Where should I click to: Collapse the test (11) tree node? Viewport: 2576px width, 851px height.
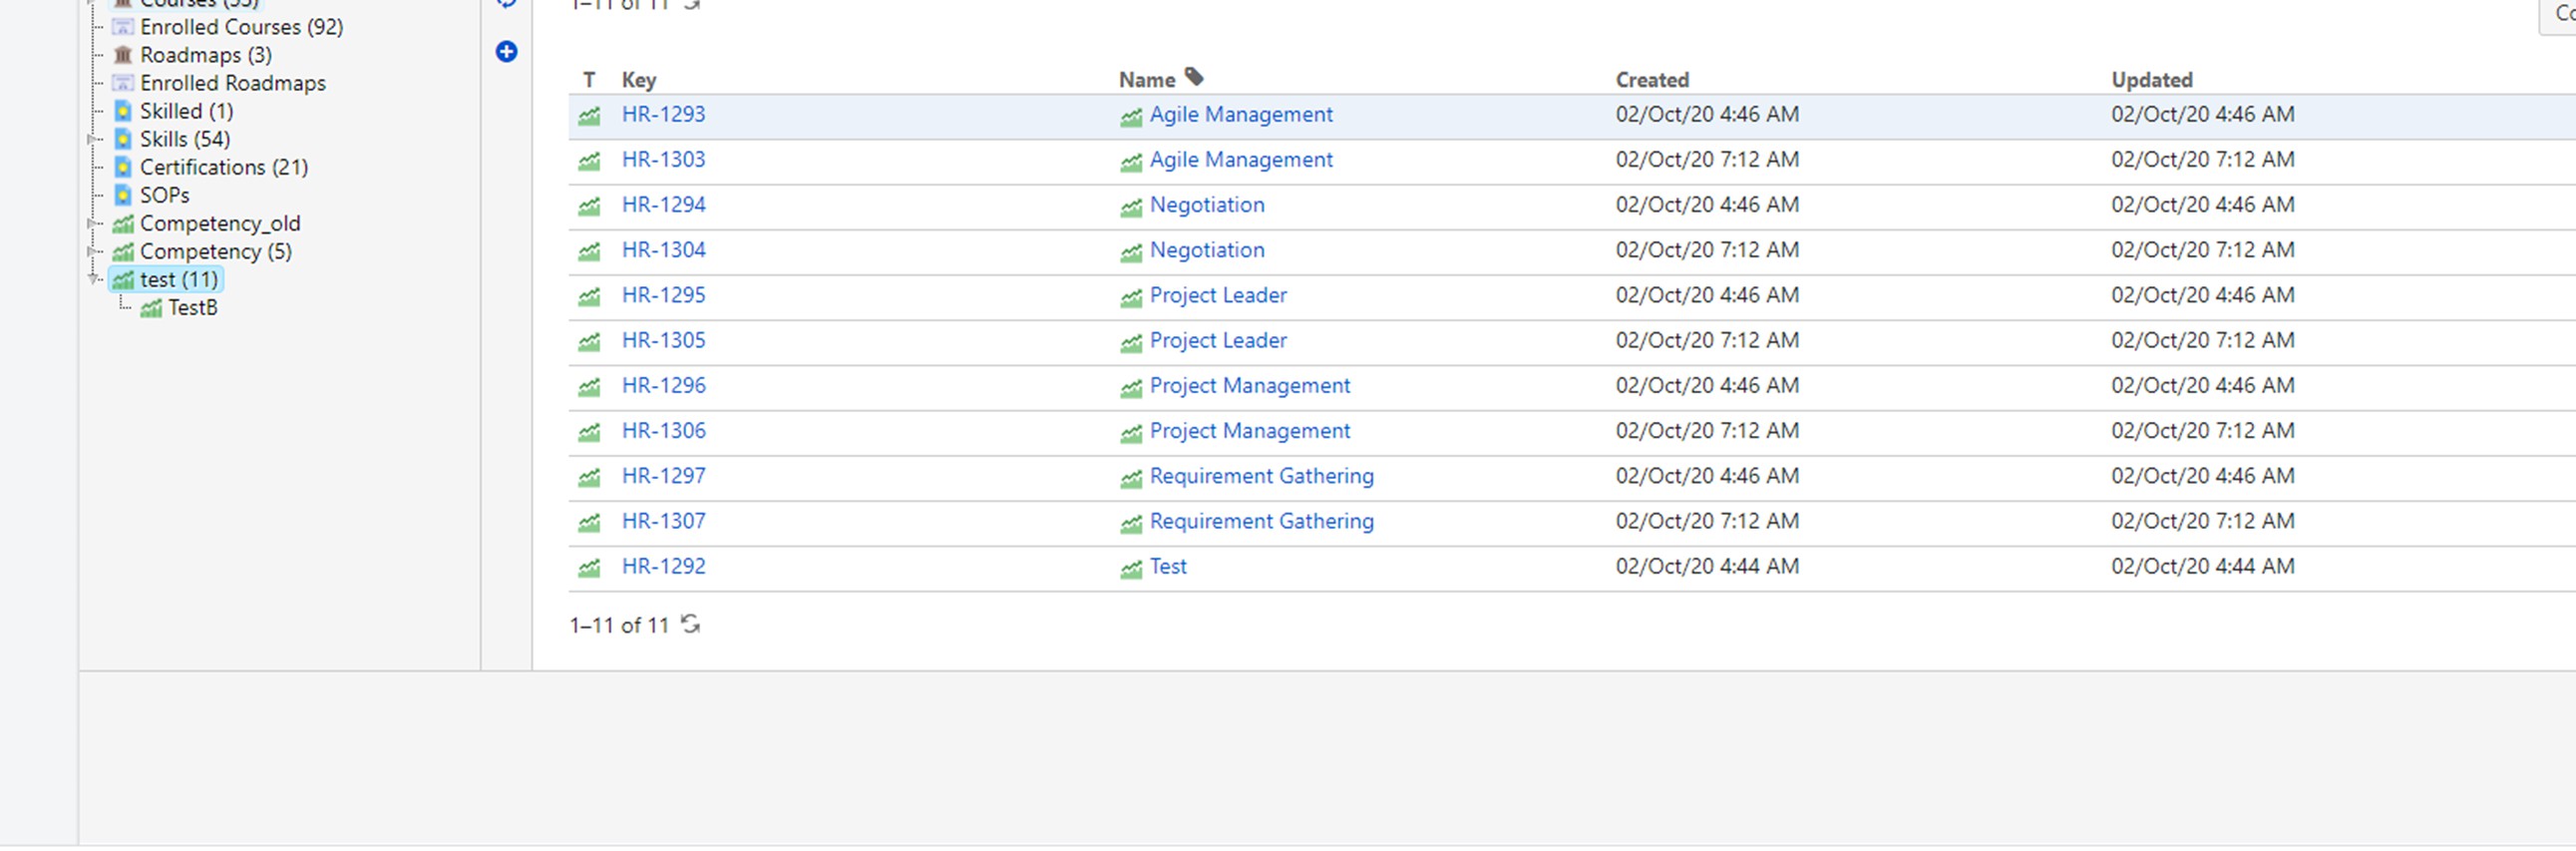pyautogui.click(x=93, y=279)
